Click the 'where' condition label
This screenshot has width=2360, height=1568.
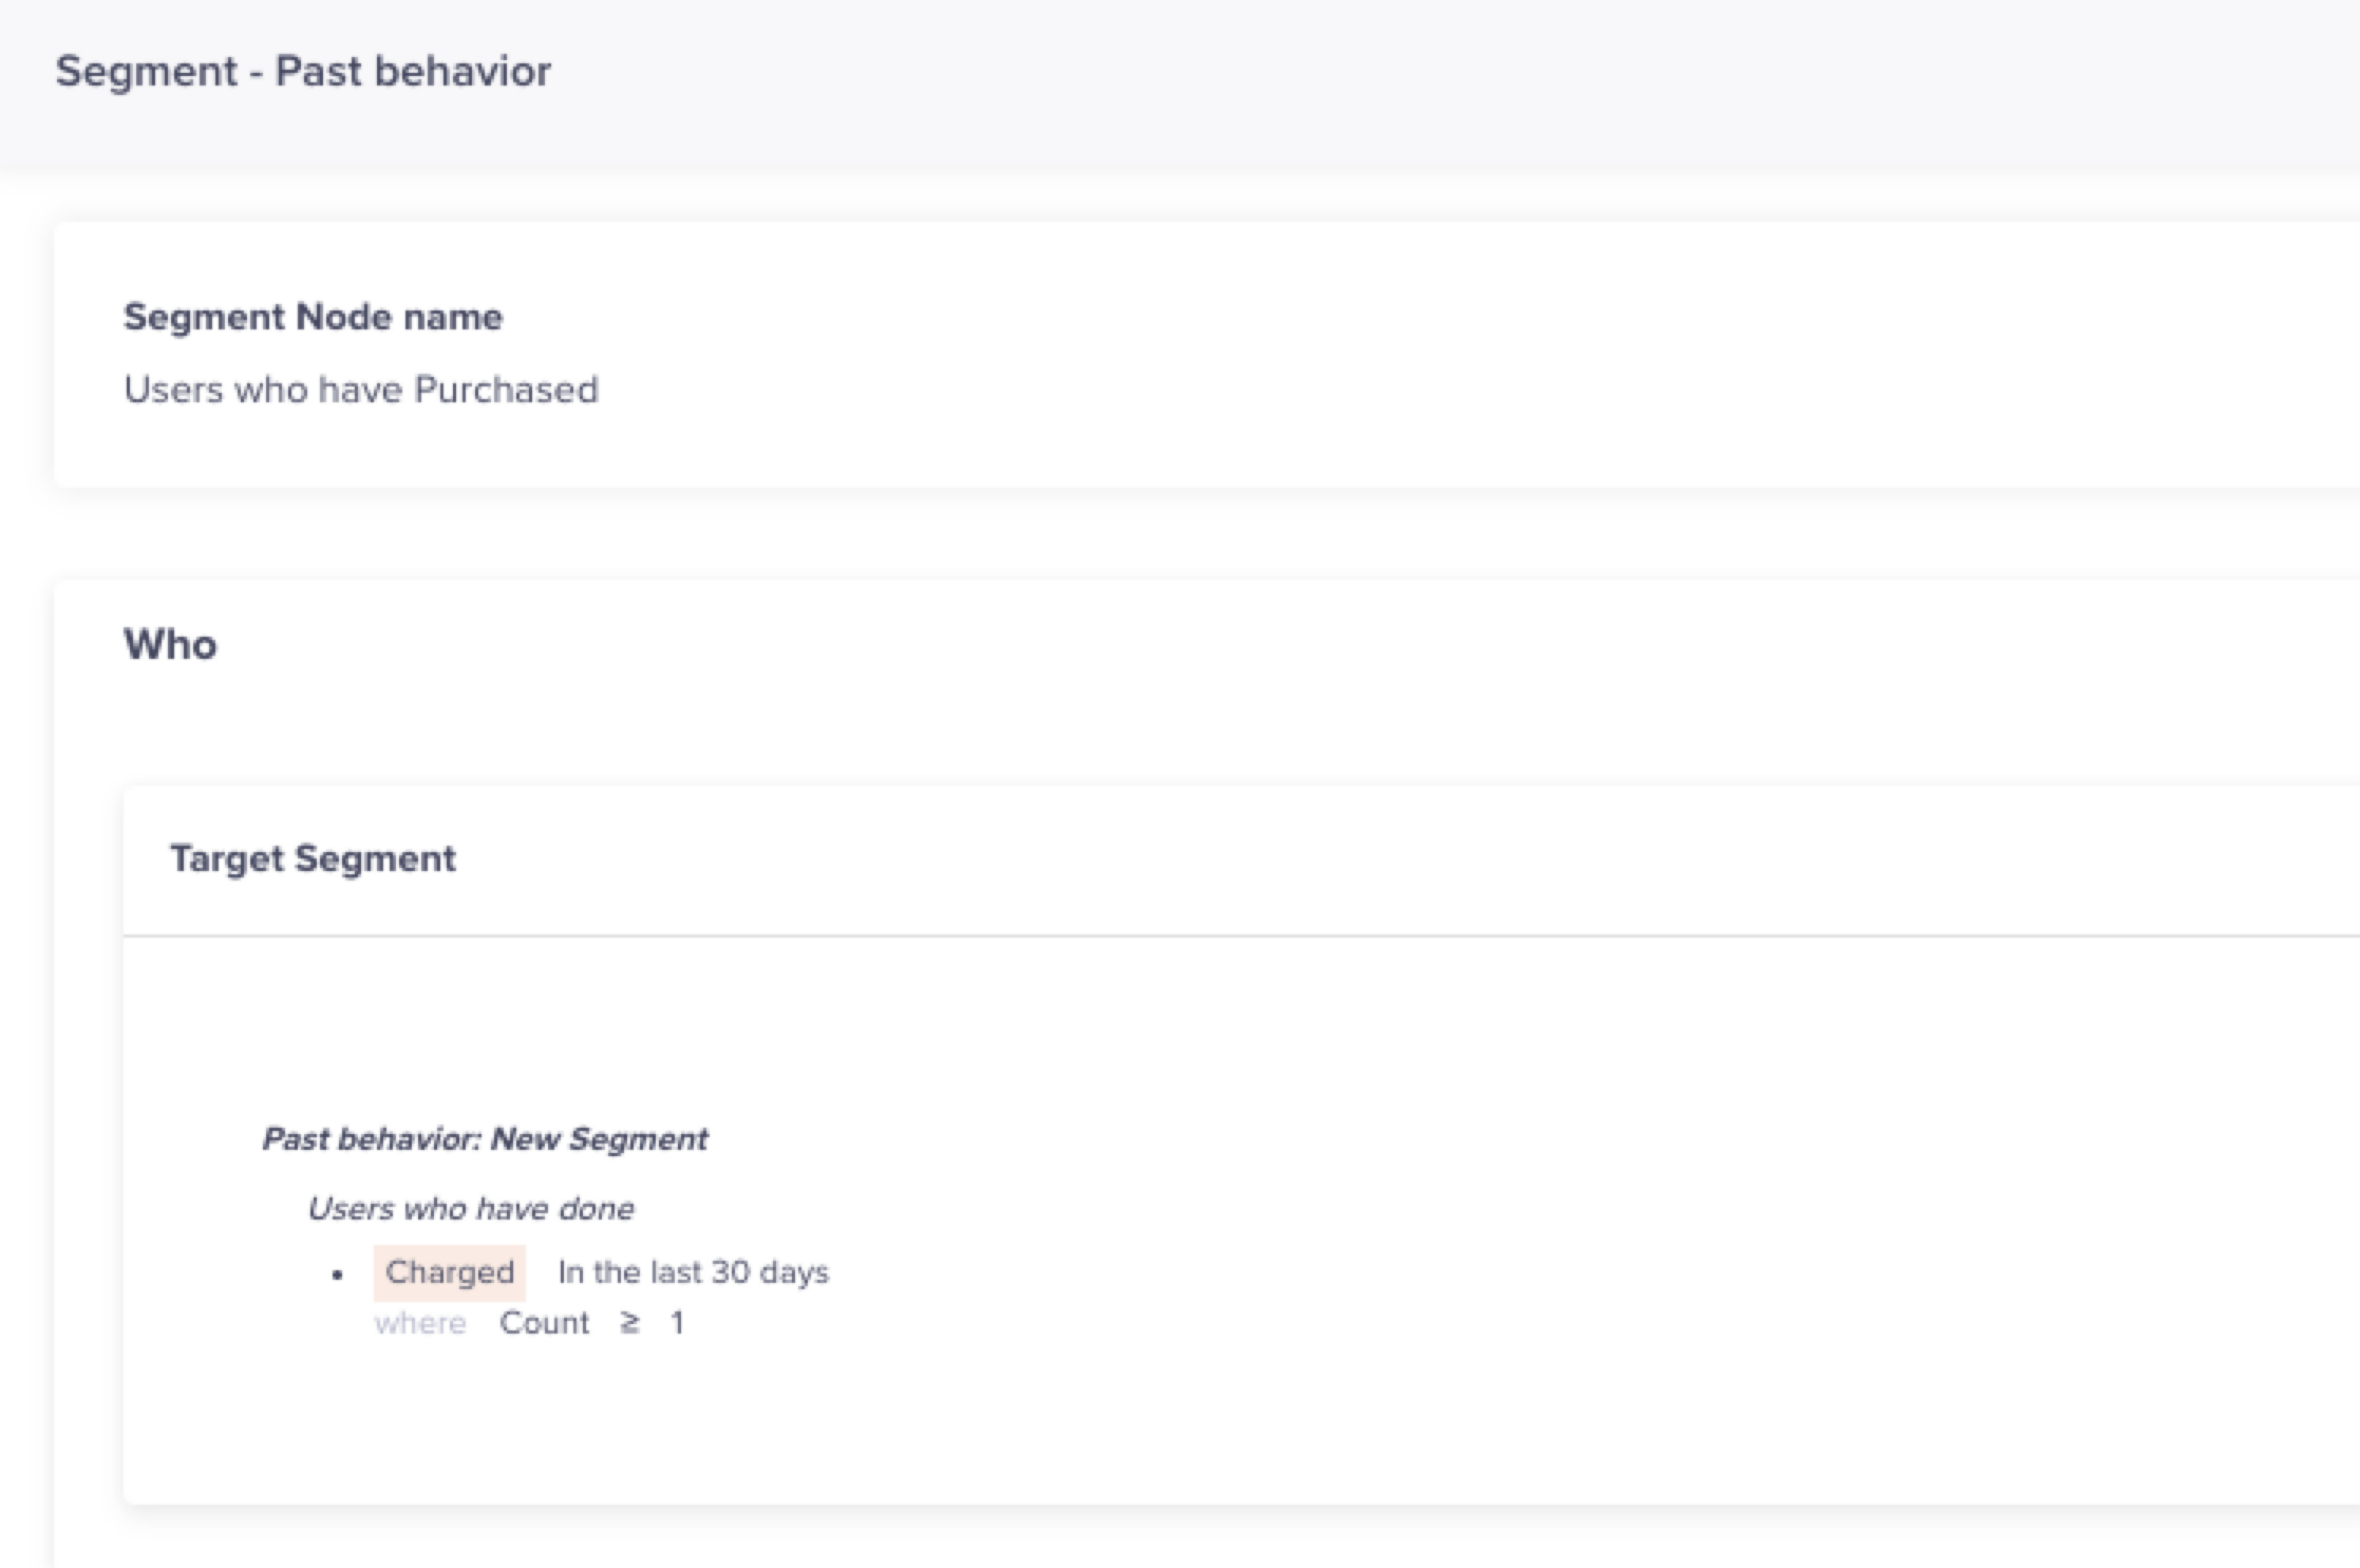(x=421, y=1323)
